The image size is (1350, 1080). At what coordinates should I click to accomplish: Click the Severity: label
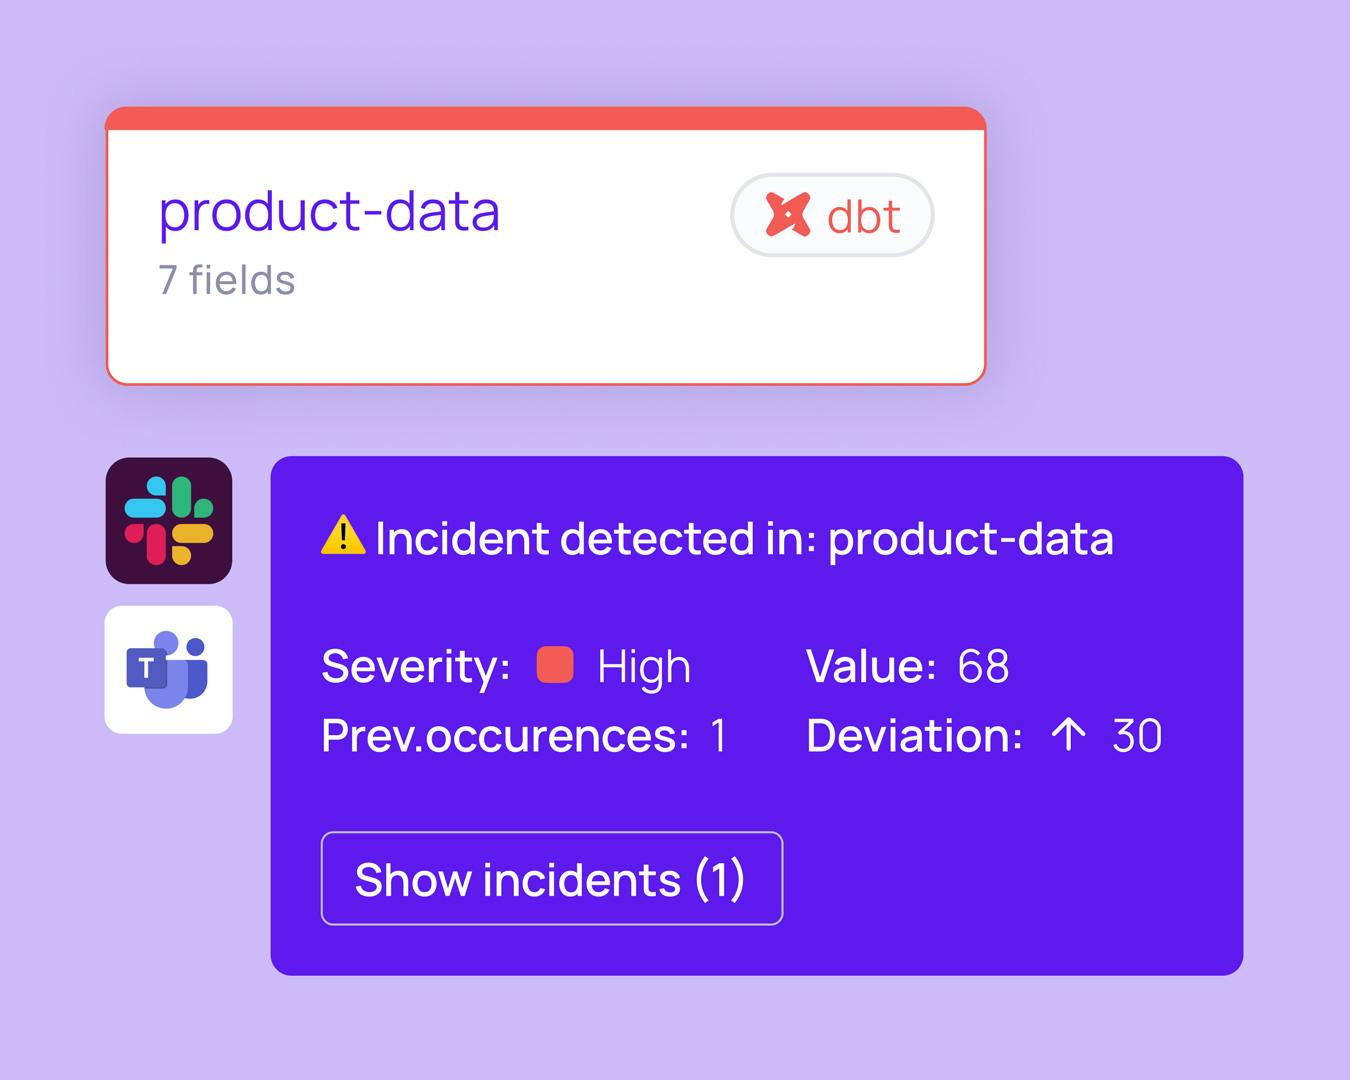tap(416, 667)
